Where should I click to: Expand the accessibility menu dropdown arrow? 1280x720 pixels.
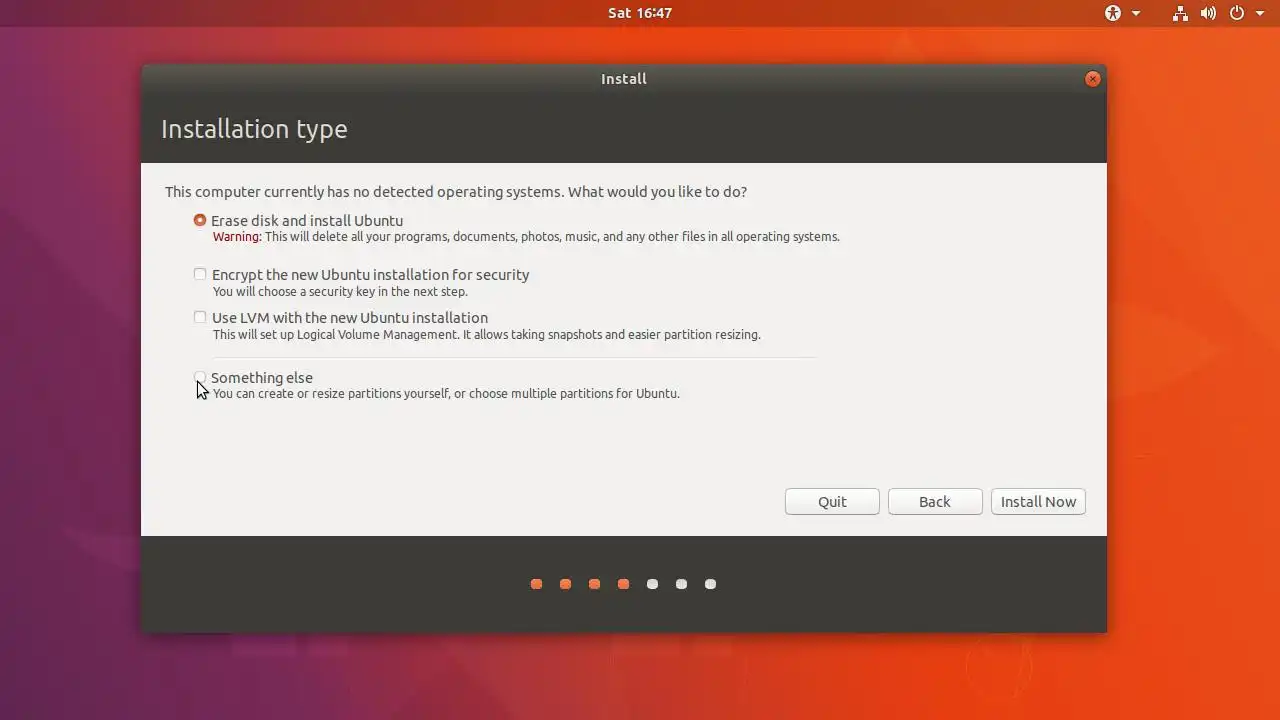pyautogui.click(x=1136, y=14)
